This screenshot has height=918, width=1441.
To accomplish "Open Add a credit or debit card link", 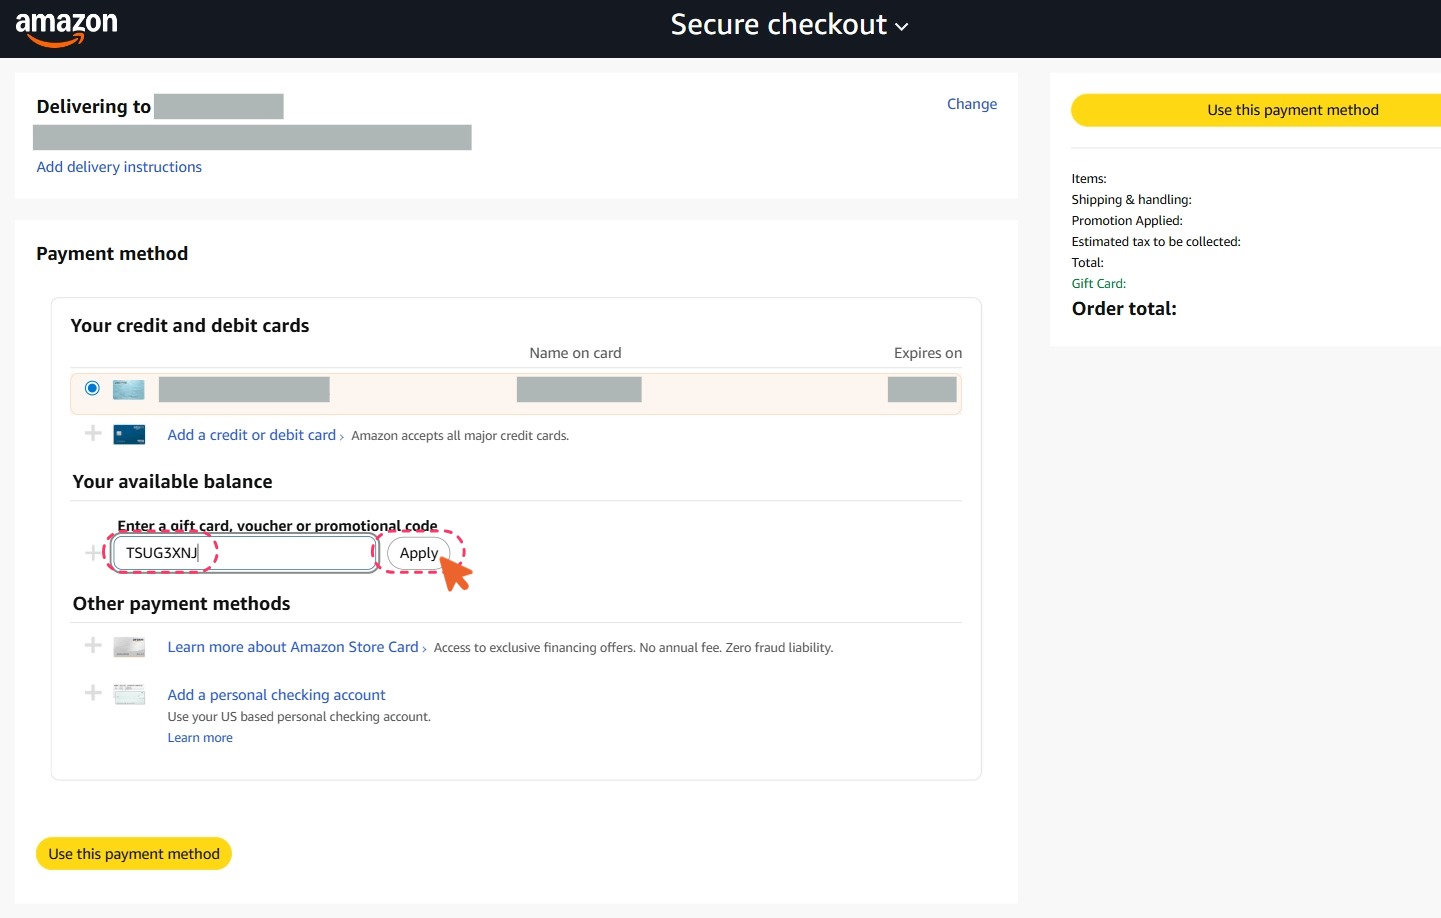I will click(x=252, y=435).
